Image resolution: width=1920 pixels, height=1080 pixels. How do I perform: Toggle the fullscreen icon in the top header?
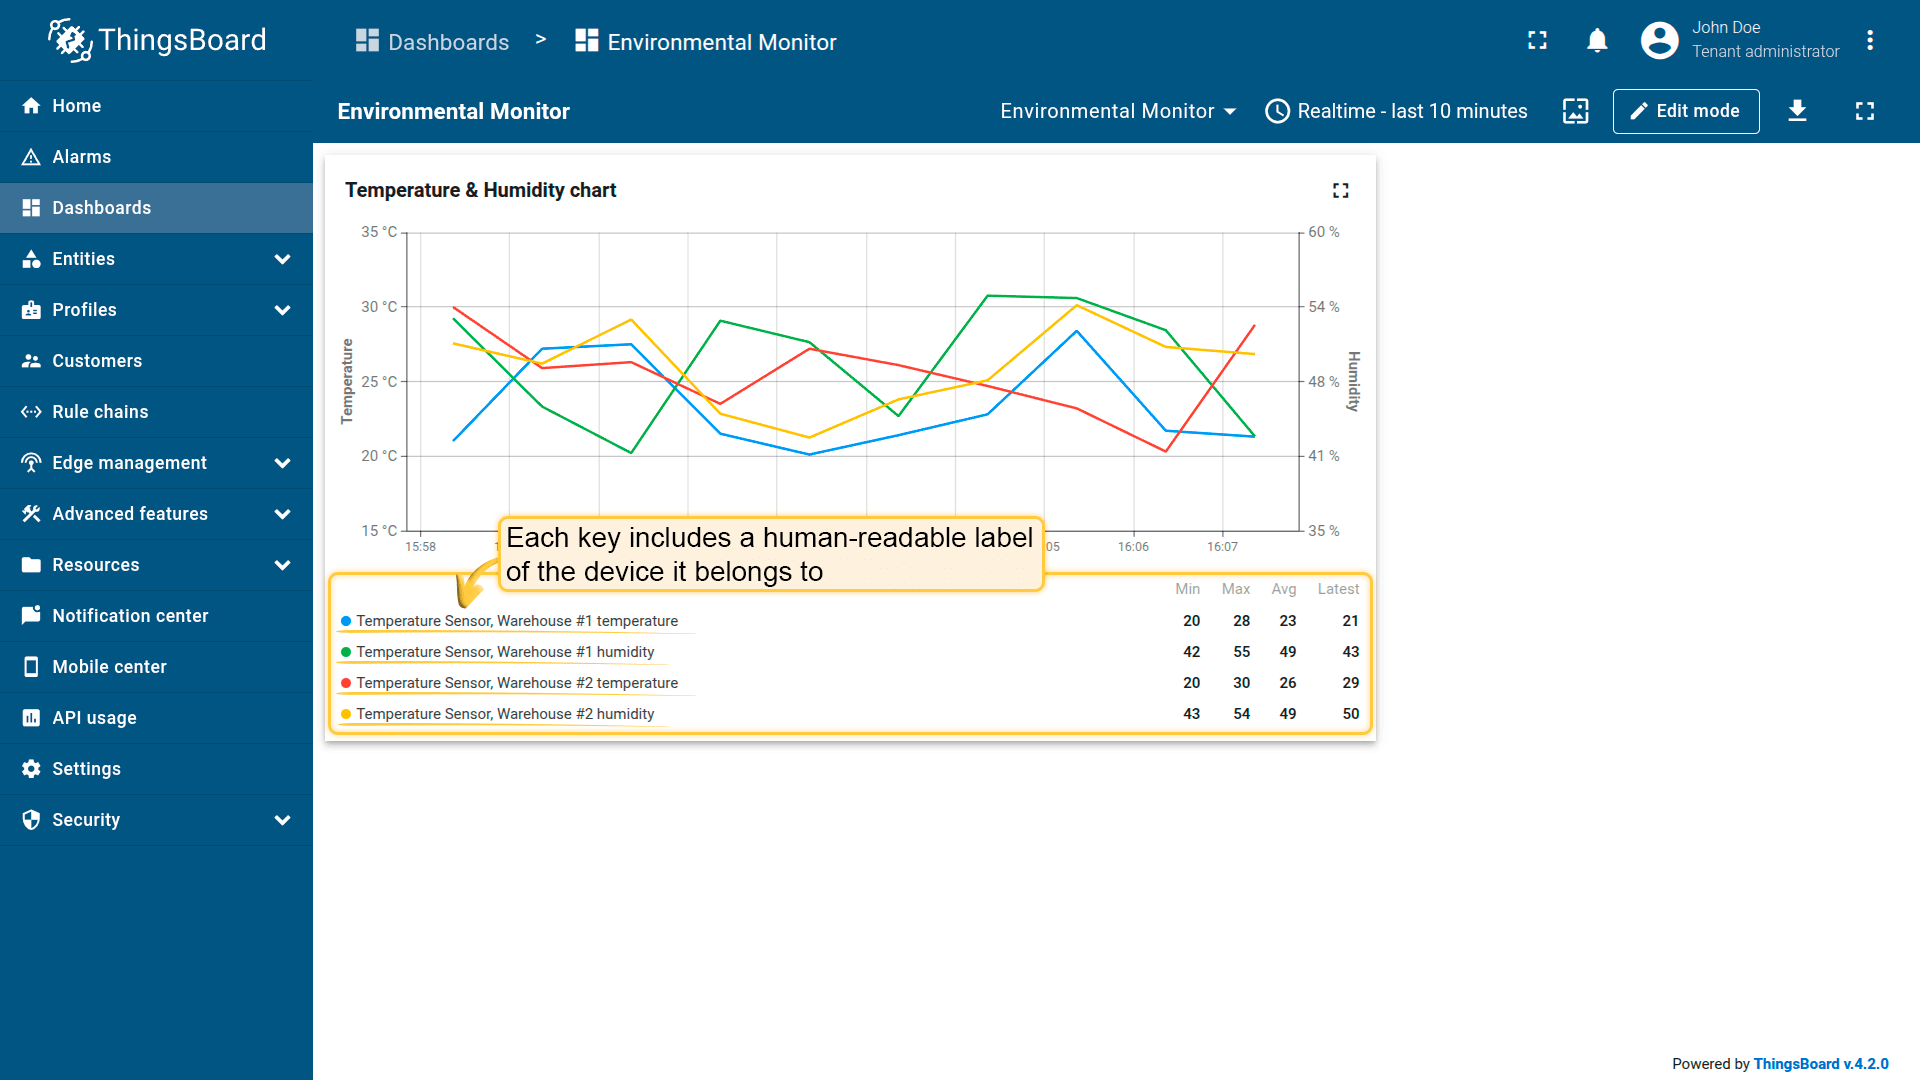[1537, 41]
